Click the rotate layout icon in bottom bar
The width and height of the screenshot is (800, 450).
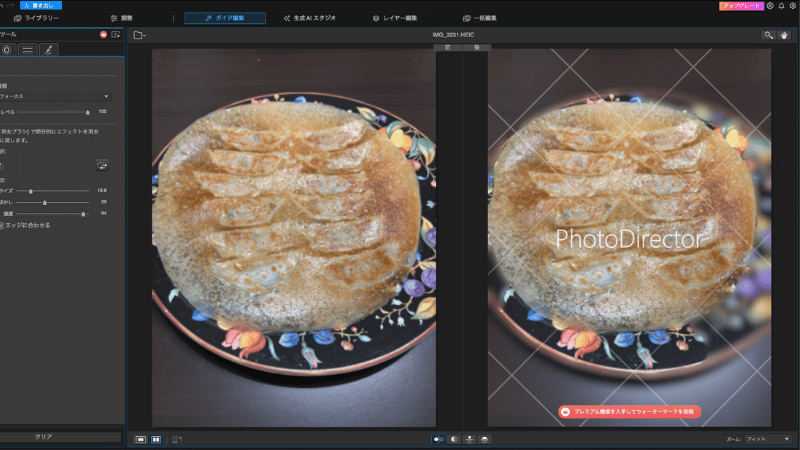pos(177,439)
